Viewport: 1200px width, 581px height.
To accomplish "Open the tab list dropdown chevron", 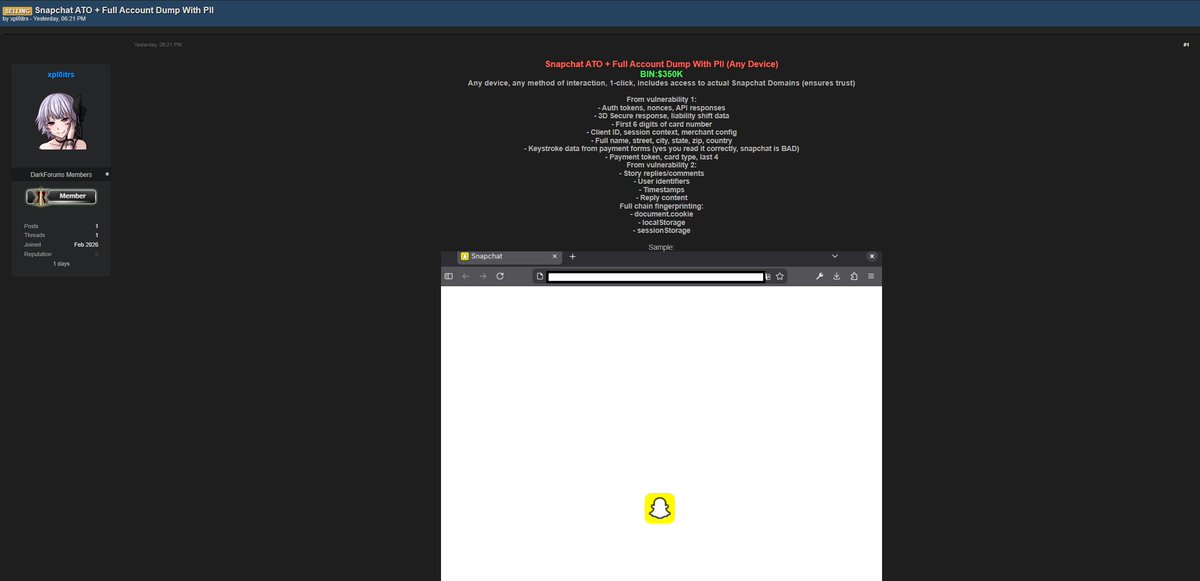I will [835, 256].
